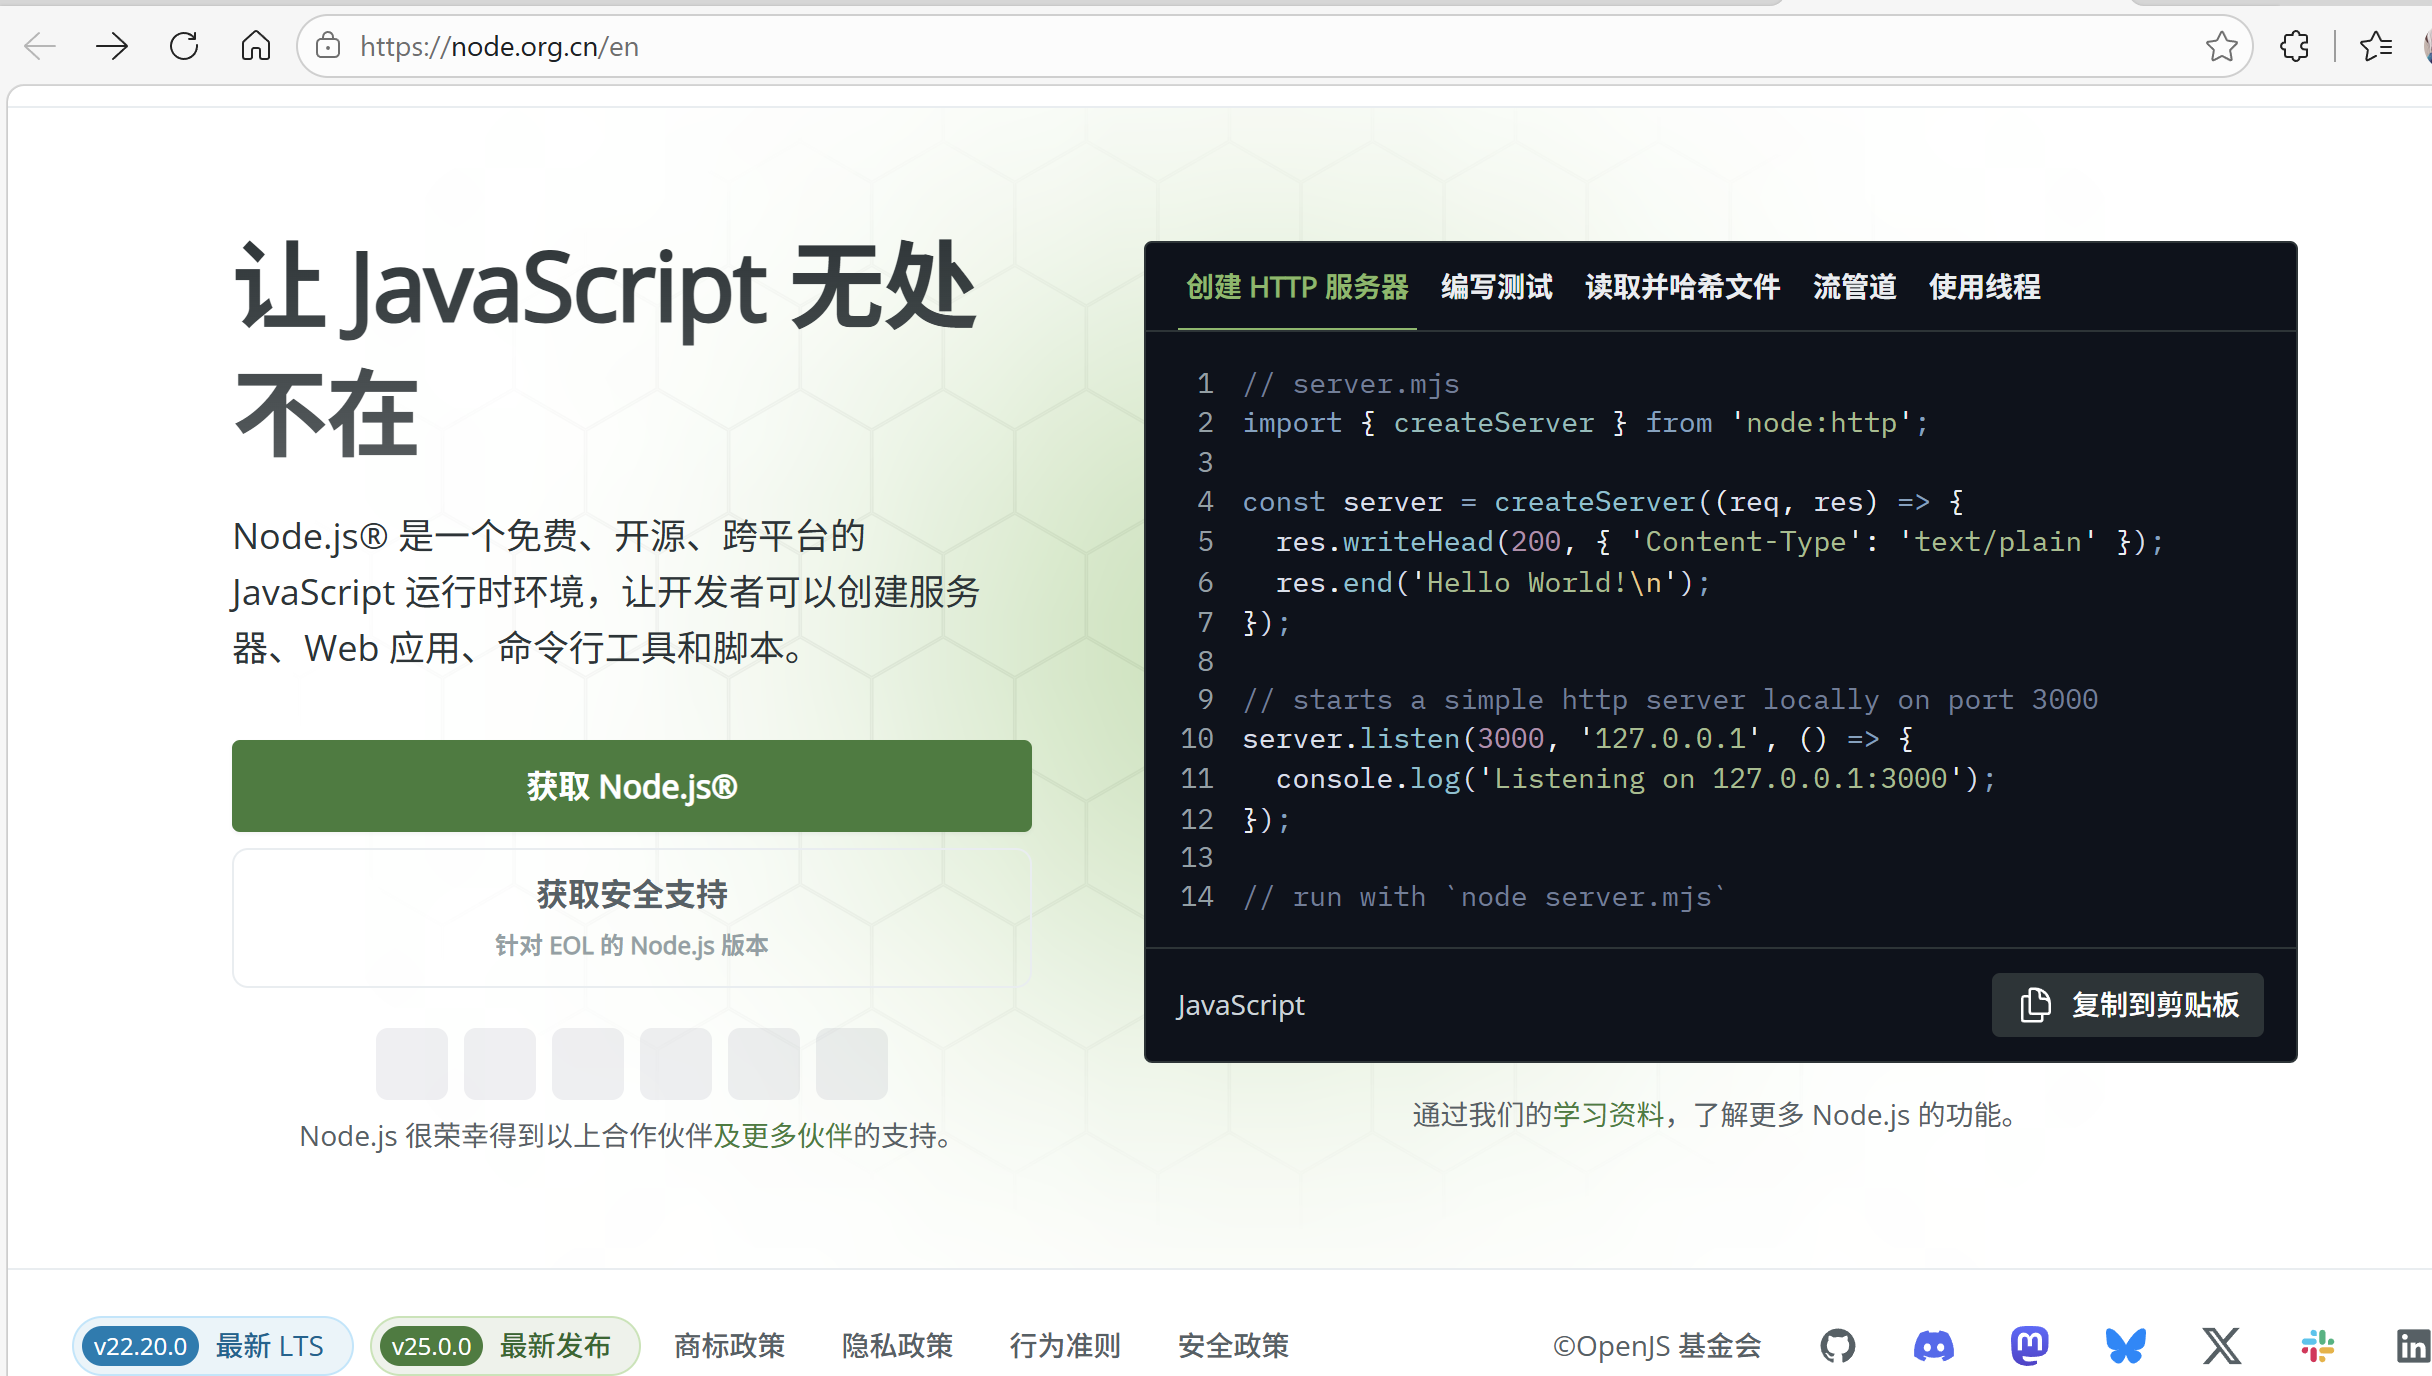Screen dimensions: 2432x1376
Task: Open the 行为准则 footer link
Action: [x=1066, y=1346]
